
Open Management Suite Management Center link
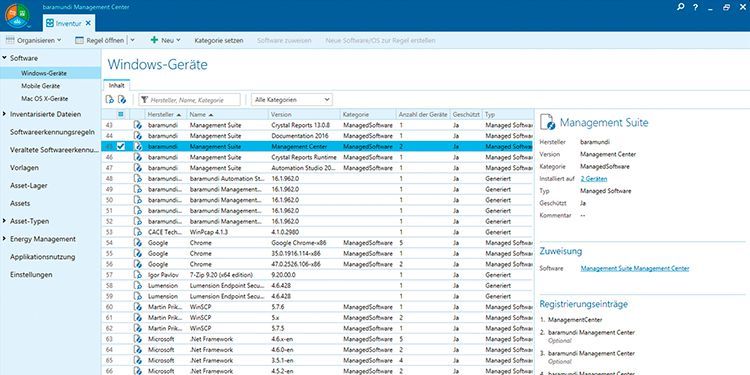(635, 268)
